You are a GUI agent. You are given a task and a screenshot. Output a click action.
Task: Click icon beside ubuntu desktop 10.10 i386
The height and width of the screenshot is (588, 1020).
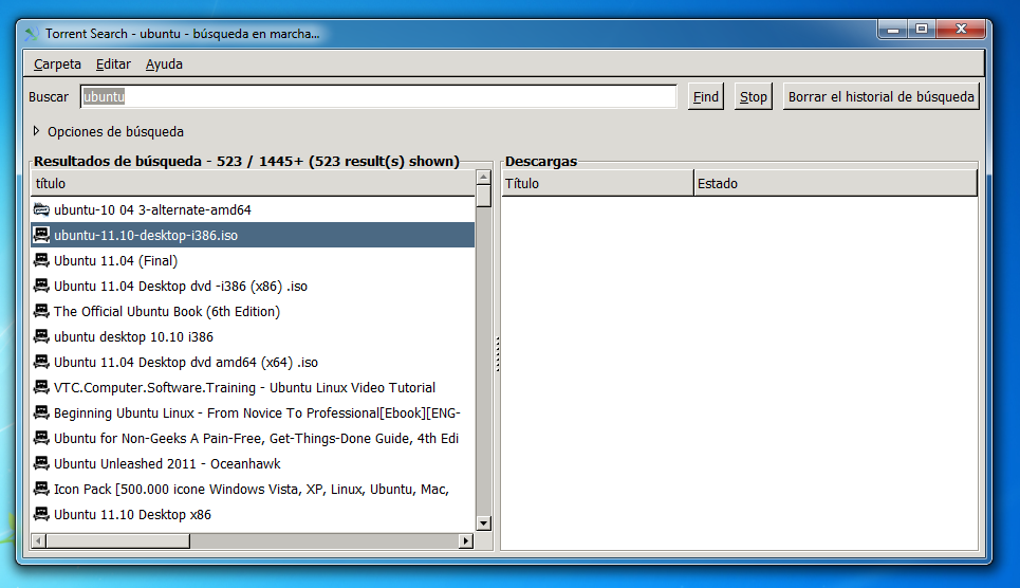click(42, 336)
